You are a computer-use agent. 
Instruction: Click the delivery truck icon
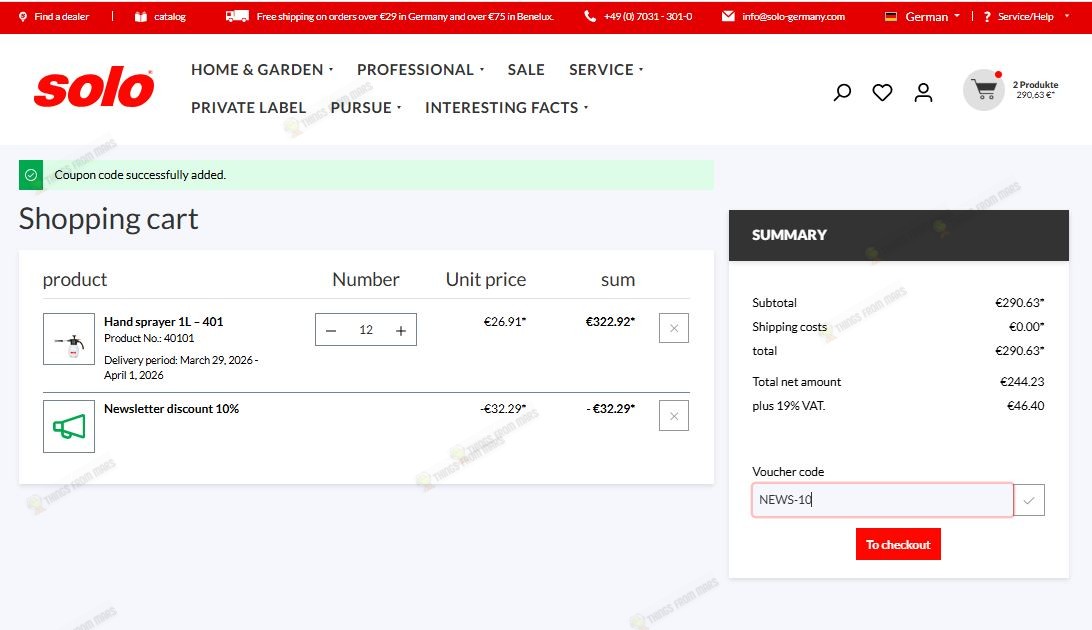pyautogui.click(x=237, y=16)
